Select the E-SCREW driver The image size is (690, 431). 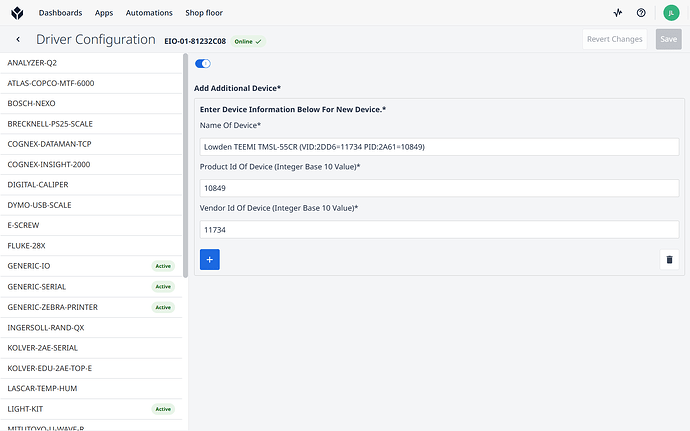[91, 225]
